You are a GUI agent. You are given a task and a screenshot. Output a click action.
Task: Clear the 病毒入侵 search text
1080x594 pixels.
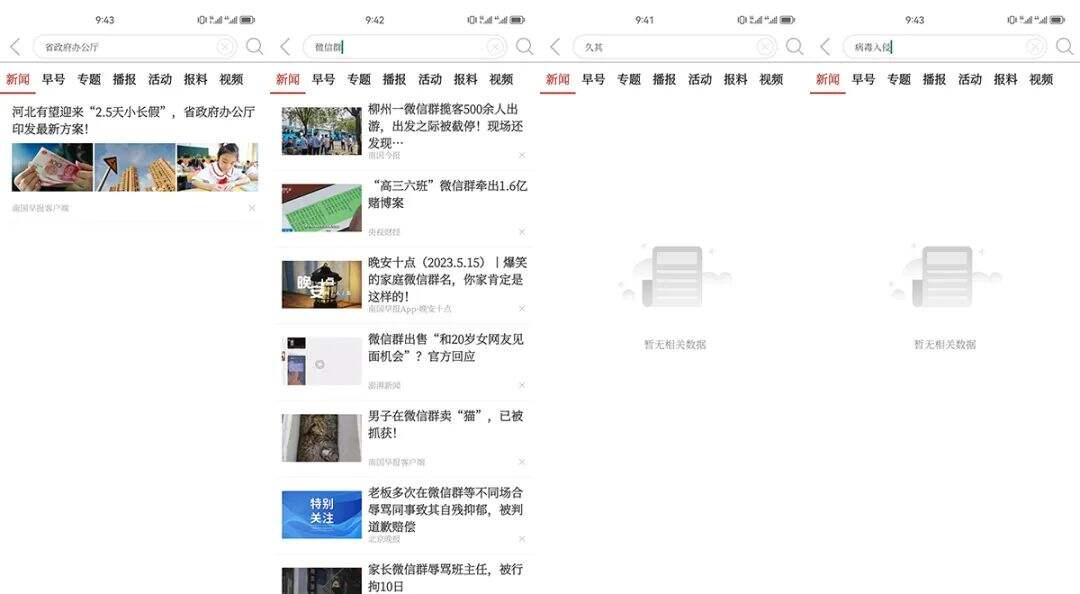coord(1035,47)
